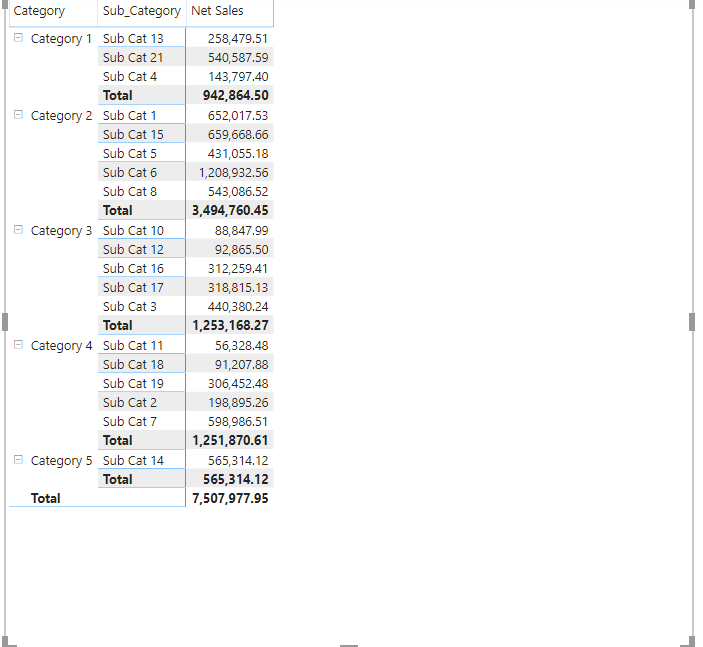Click the value 431,055.18
Screen dimensions: 703x647
tap(238, 154)
